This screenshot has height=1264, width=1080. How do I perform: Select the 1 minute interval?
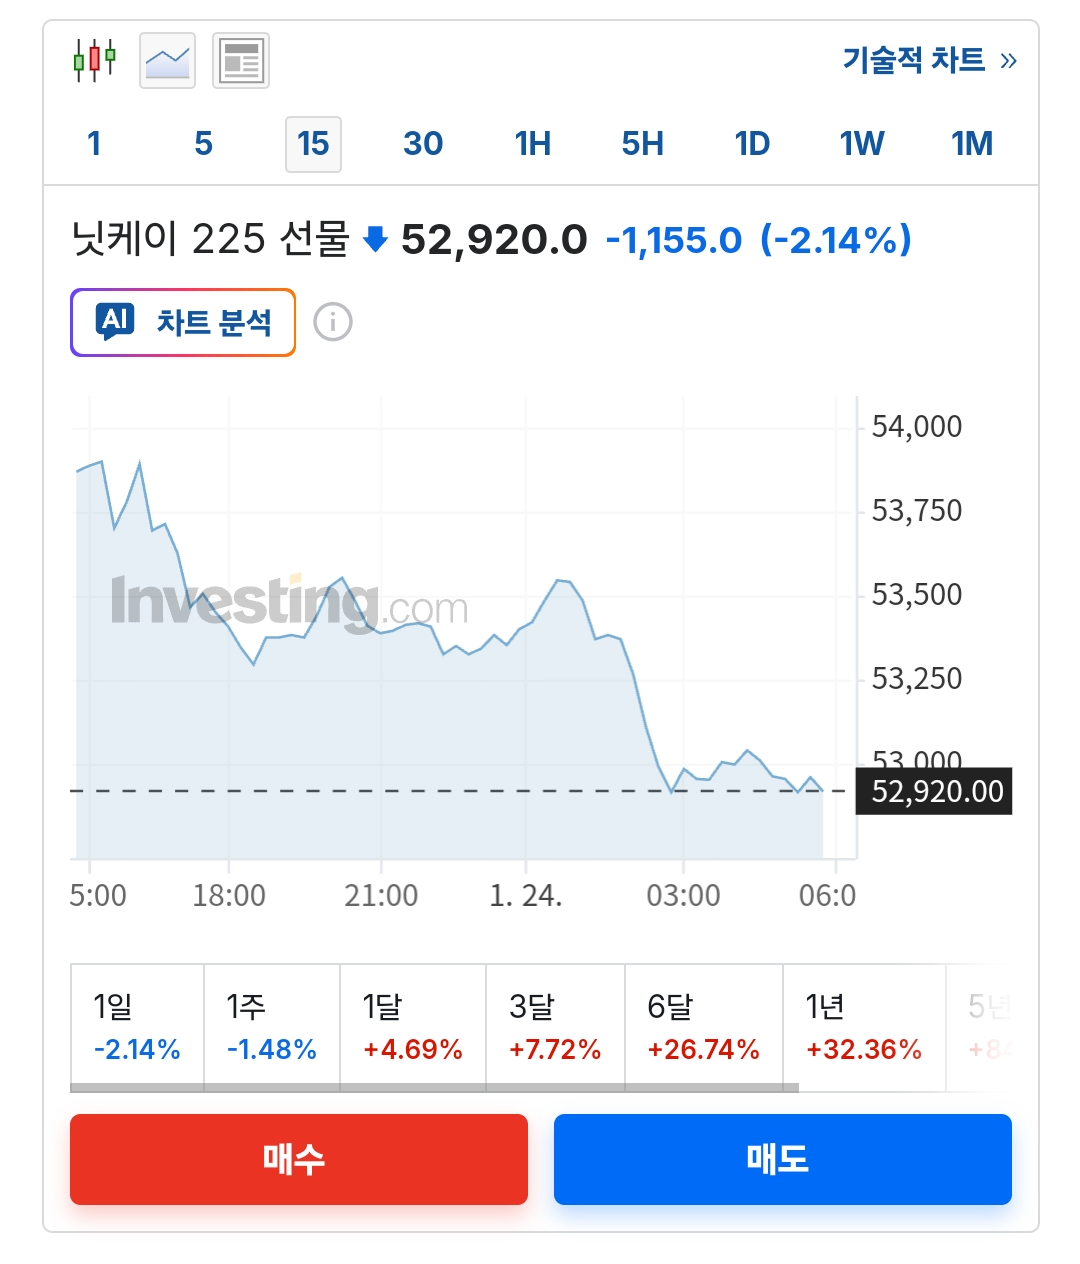pyautogui.click(x=94, y=144)
